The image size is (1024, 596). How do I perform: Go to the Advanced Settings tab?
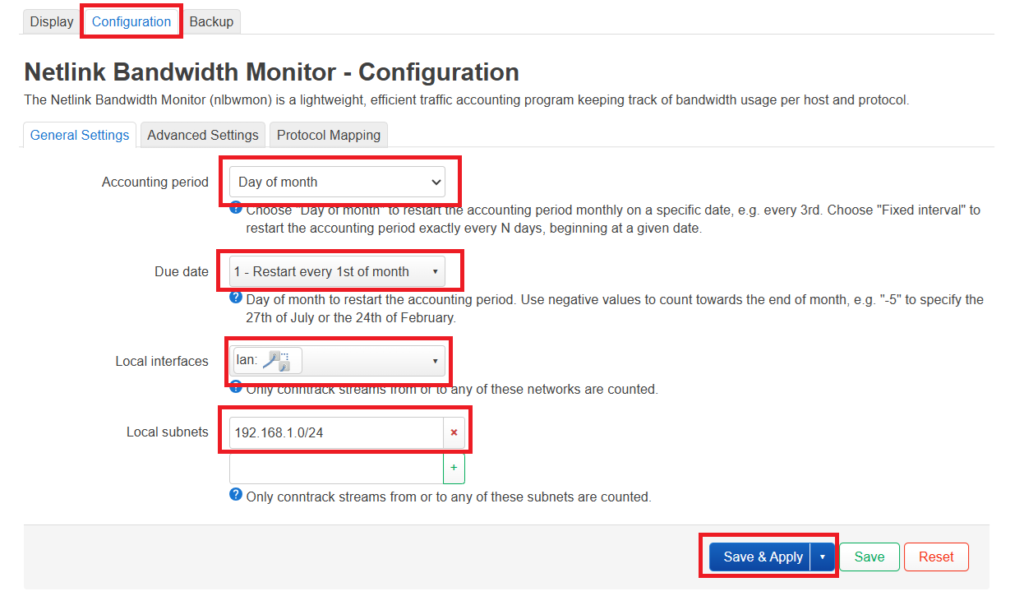203,135
